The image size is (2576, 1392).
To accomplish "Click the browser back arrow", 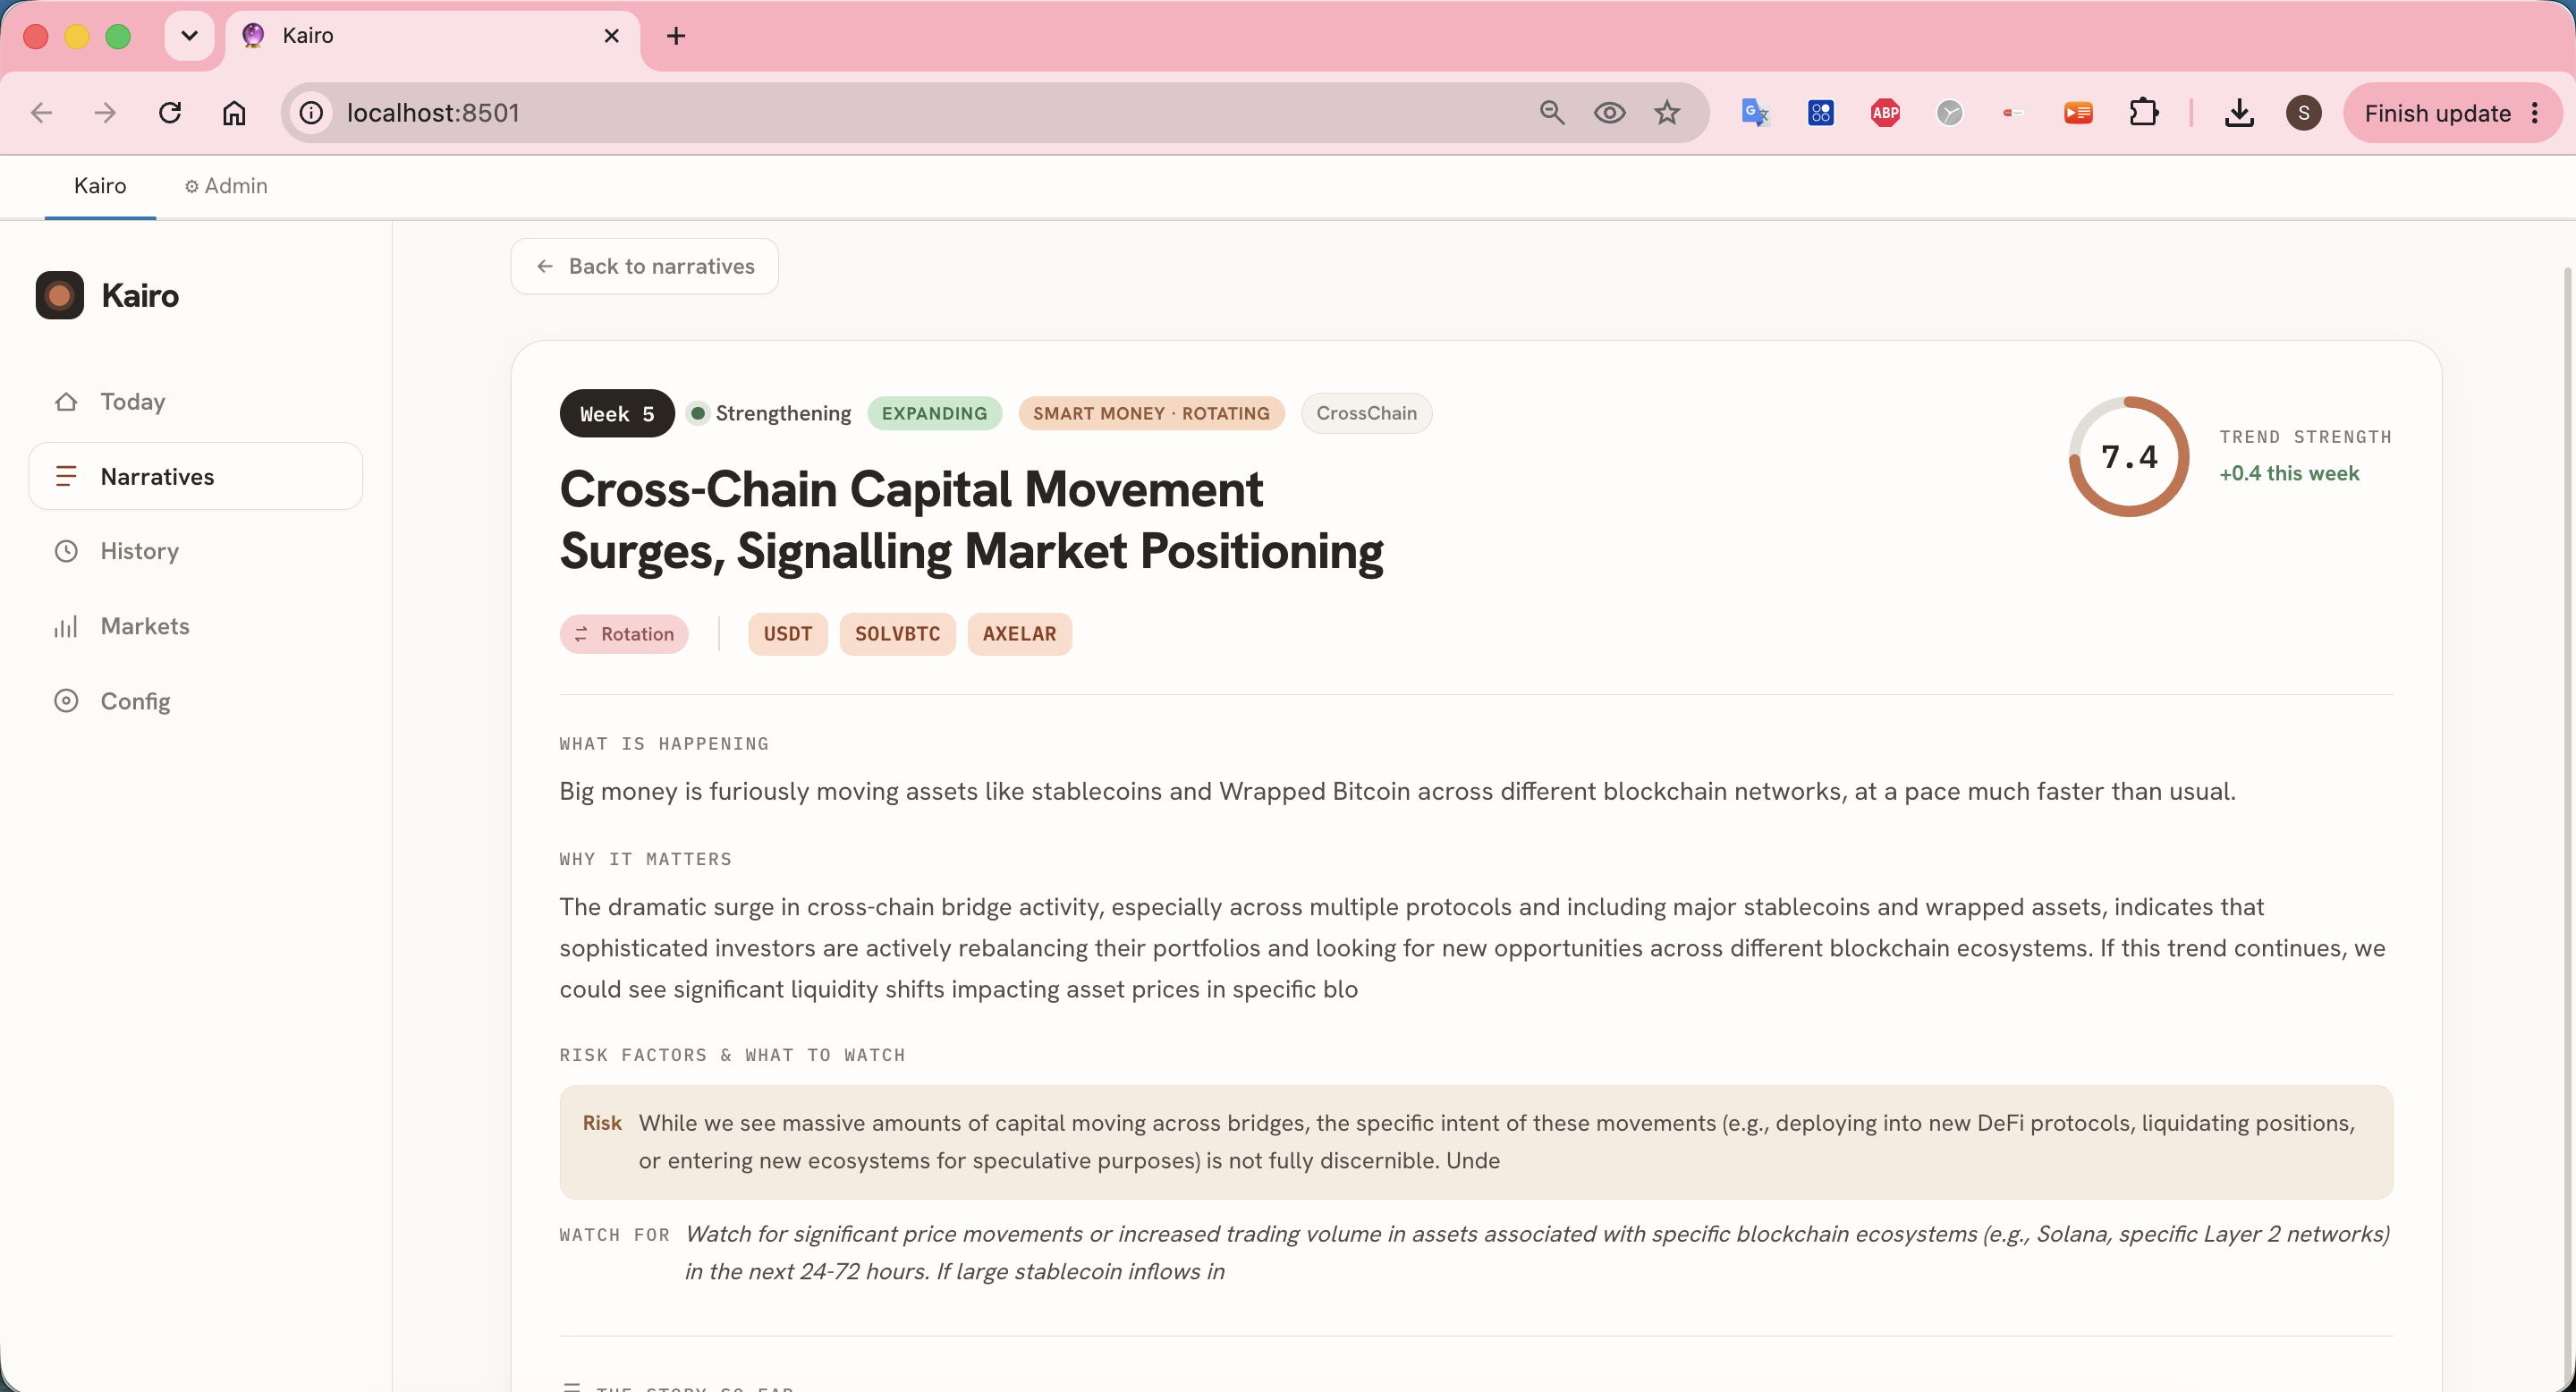I will [x=41, y=113].
